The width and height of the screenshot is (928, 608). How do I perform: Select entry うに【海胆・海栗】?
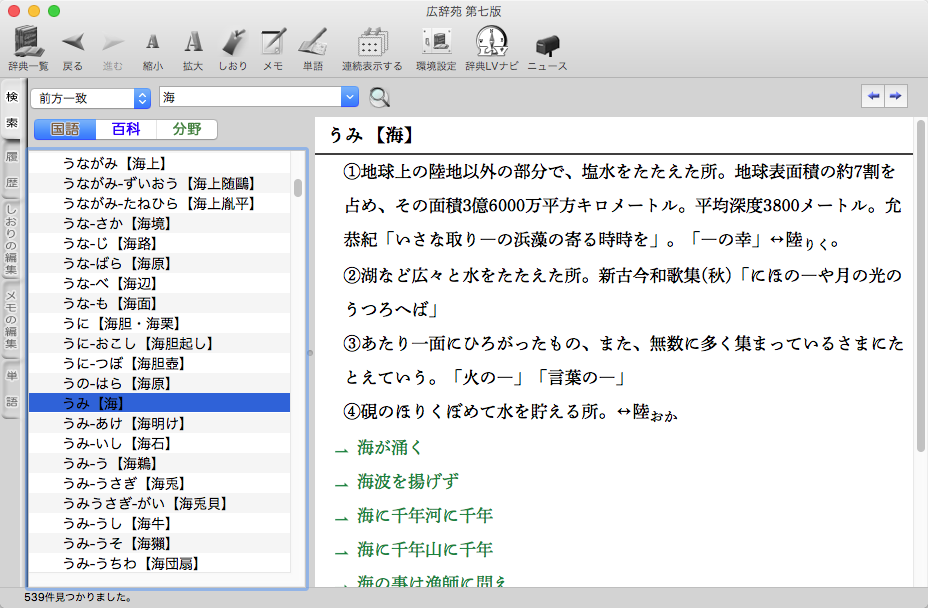(x=159, y=324)
